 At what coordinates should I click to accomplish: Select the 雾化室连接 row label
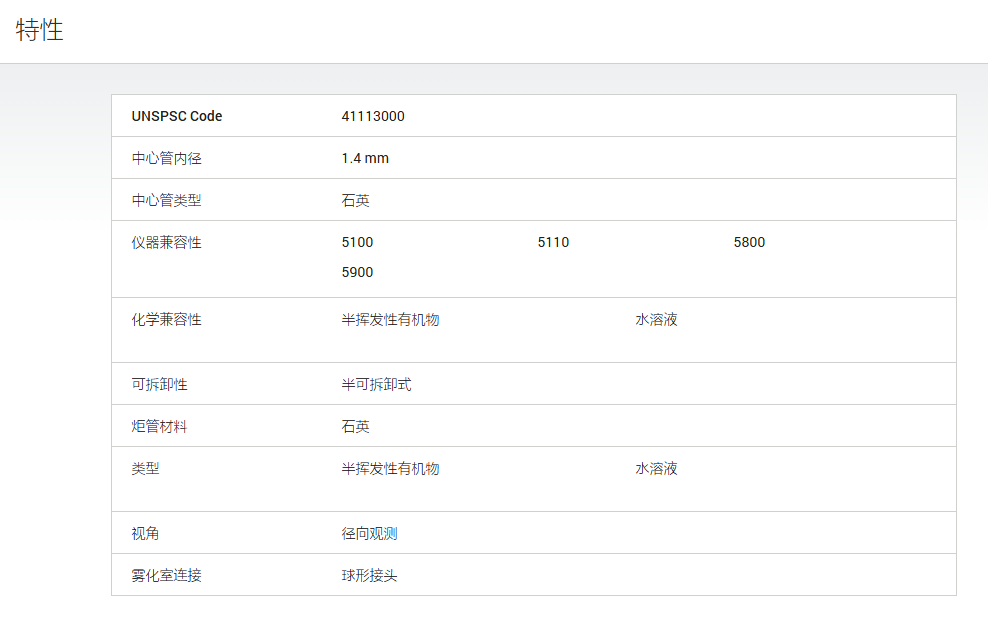(166, 575)
